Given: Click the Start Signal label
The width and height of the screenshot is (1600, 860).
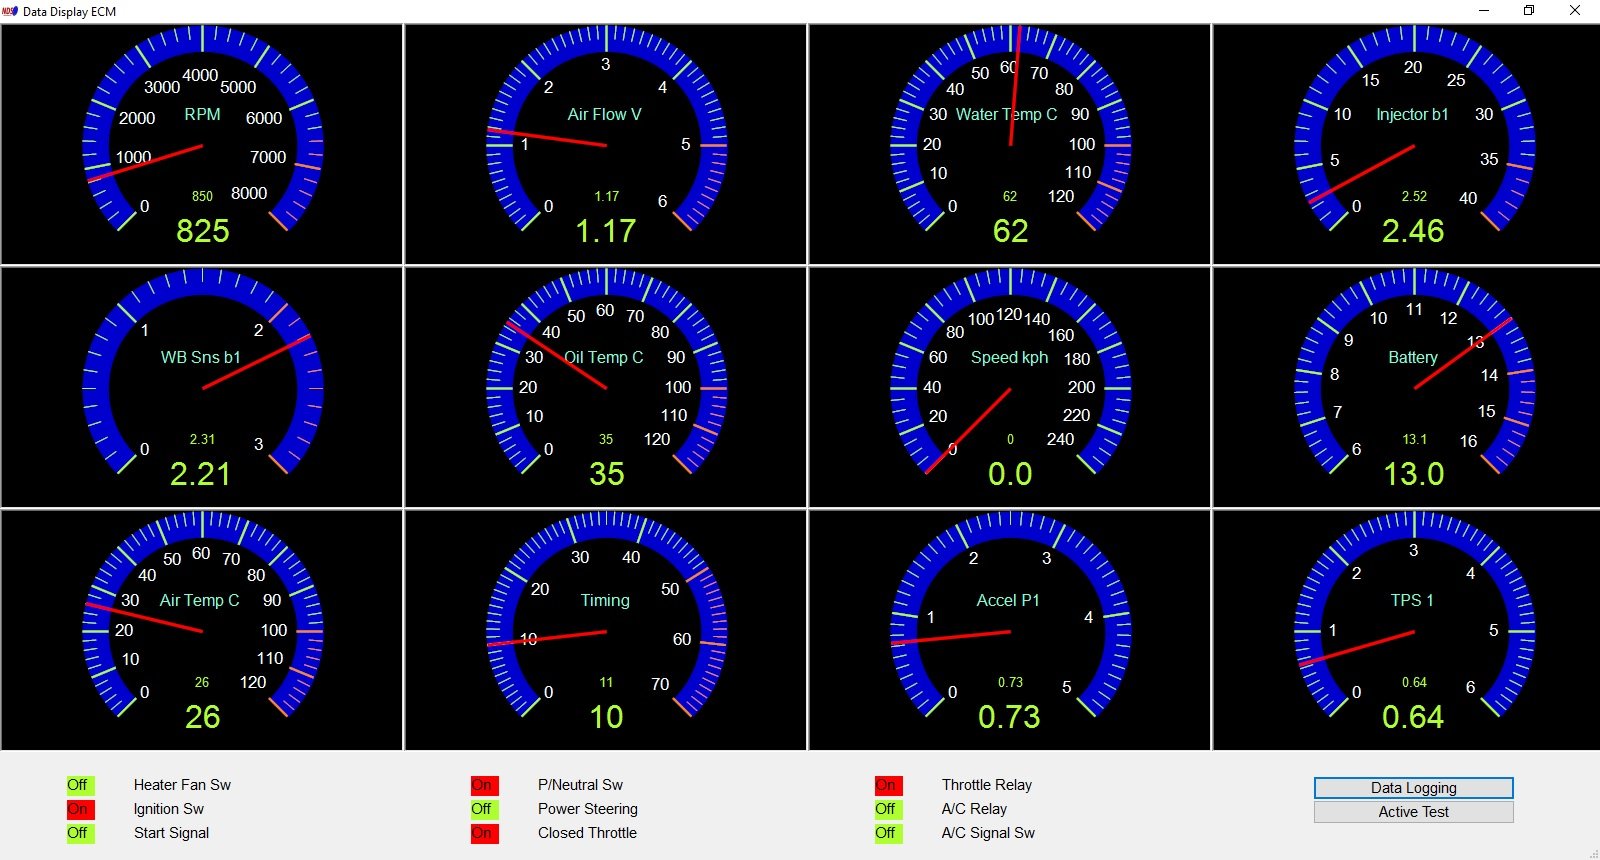Looking at the screenshot, I should (171, 833).
